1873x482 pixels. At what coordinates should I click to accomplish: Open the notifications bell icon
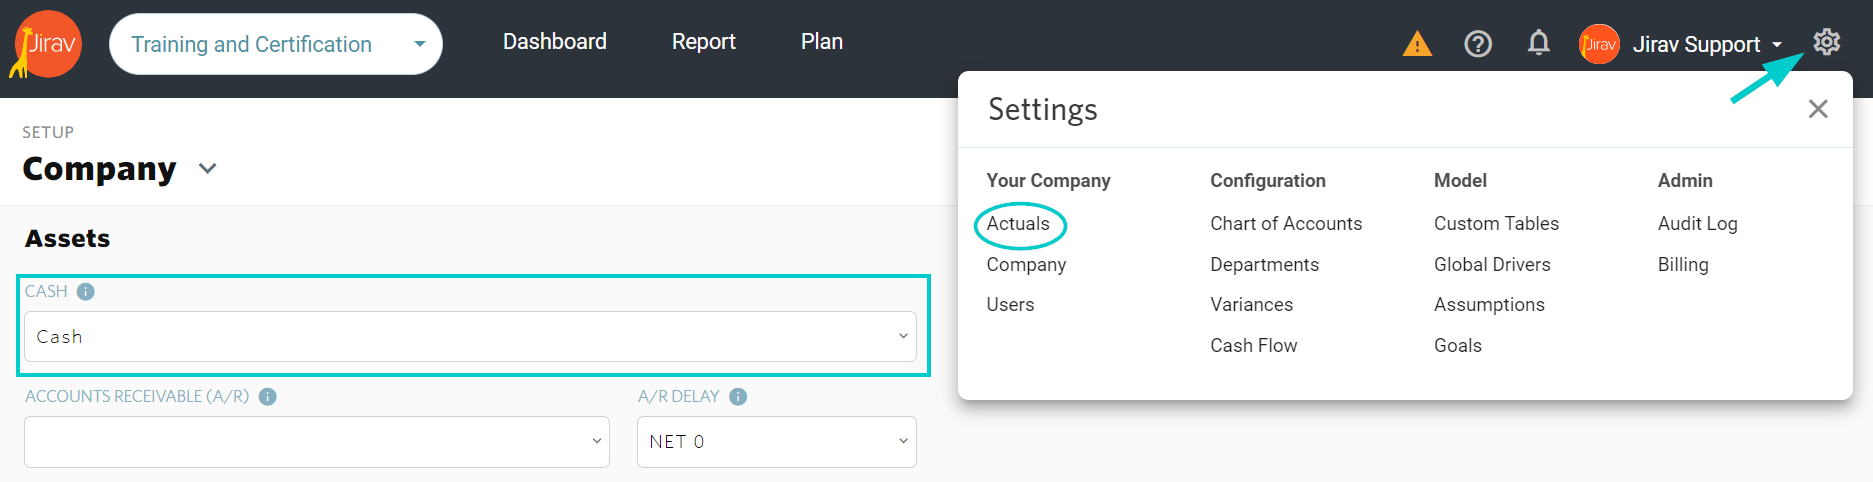click(x=1539, y=43)
